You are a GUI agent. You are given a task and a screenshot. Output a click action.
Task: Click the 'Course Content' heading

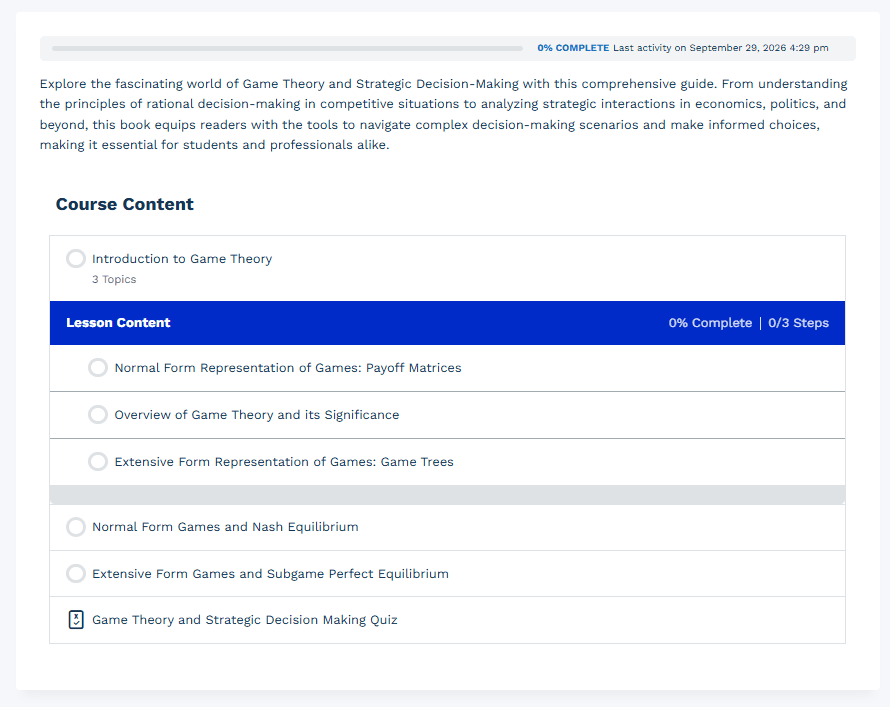(x=124, y=204)
